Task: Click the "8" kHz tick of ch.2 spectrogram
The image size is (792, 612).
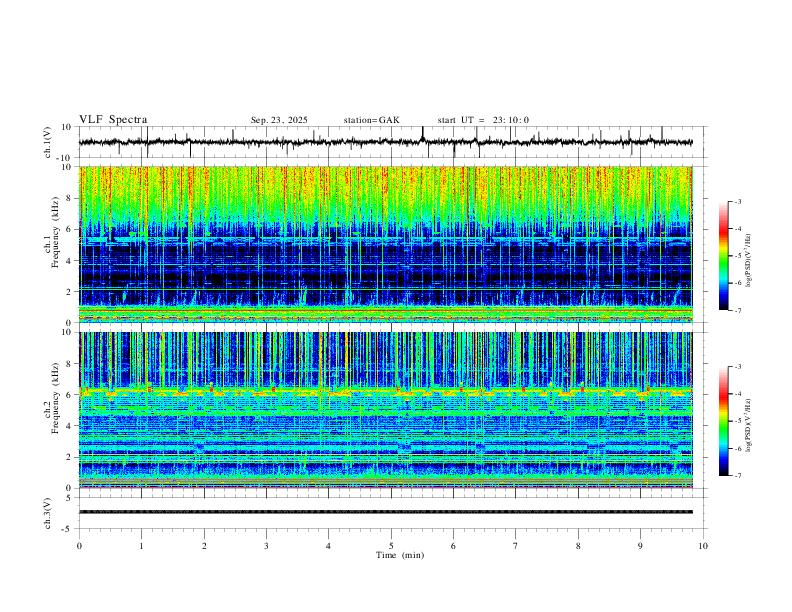Action: point(70,364)
